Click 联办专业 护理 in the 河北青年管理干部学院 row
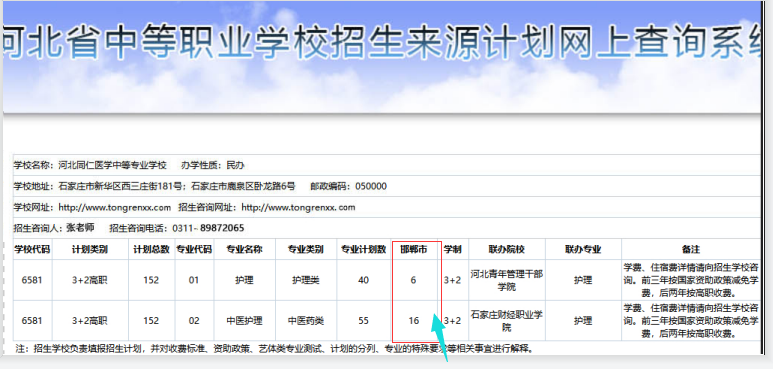 click(583, 280)
